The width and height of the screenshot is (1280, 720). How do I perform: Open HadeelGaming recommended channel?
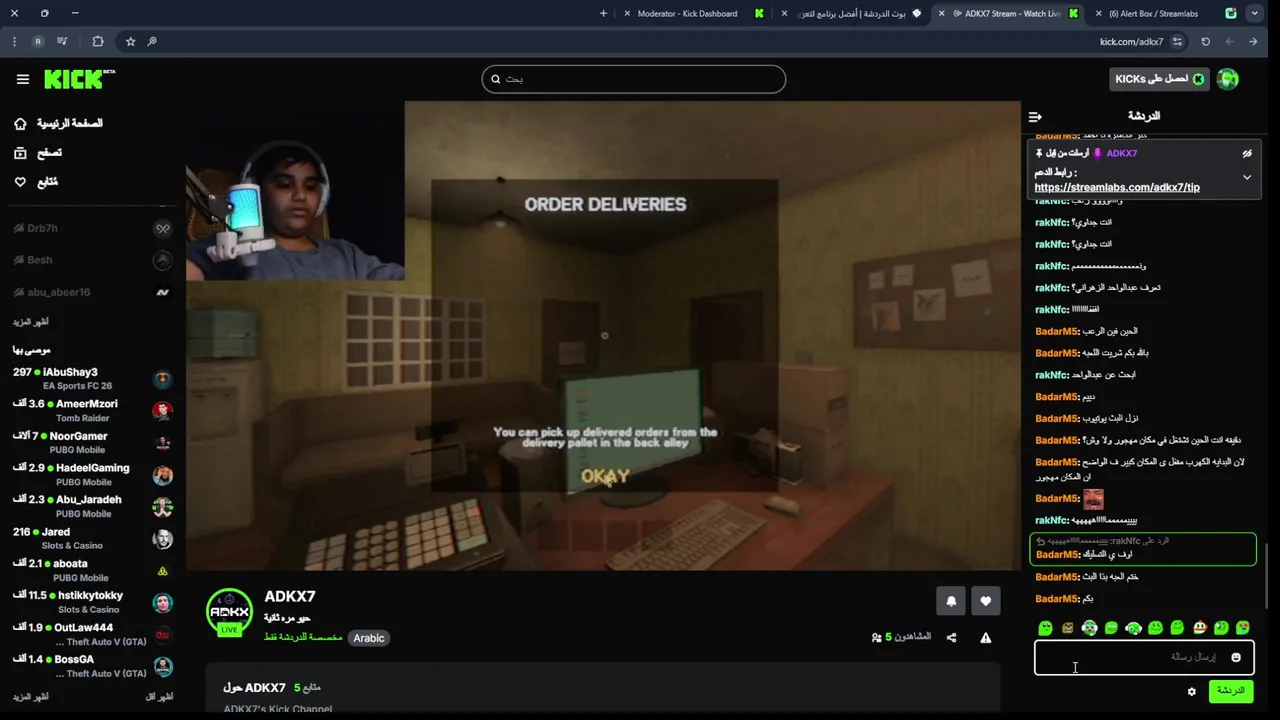pyautogui.click(x=92, y=475)
